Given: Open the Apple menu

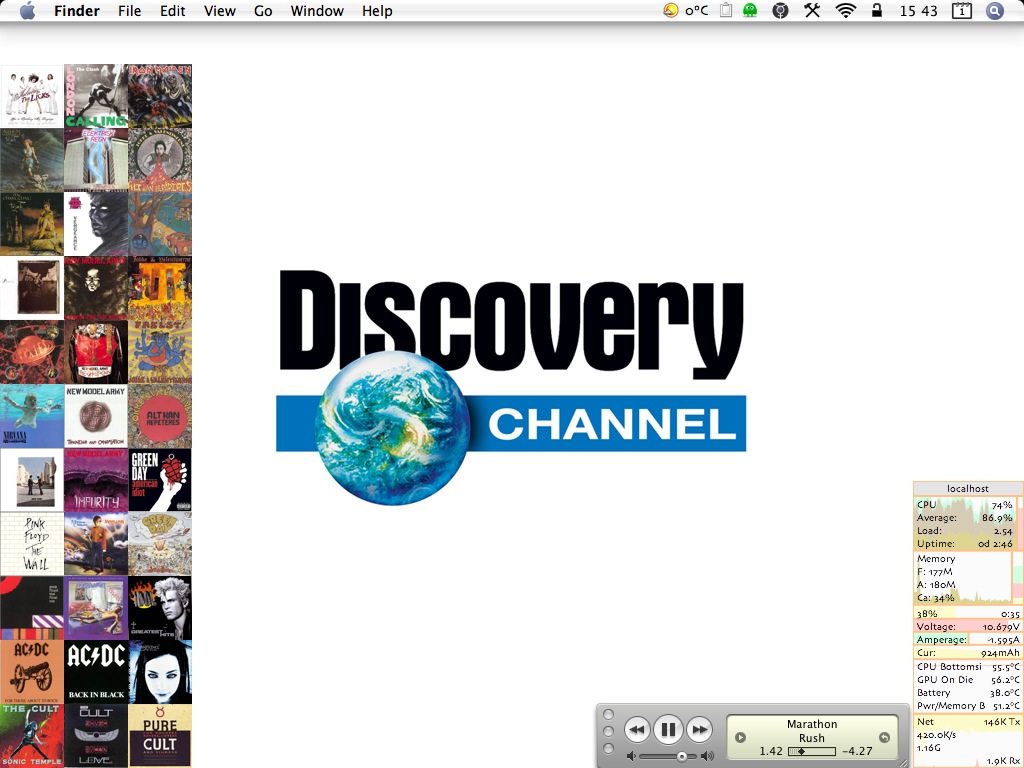Looking at the screenshot, I should [x=27, y=10].
